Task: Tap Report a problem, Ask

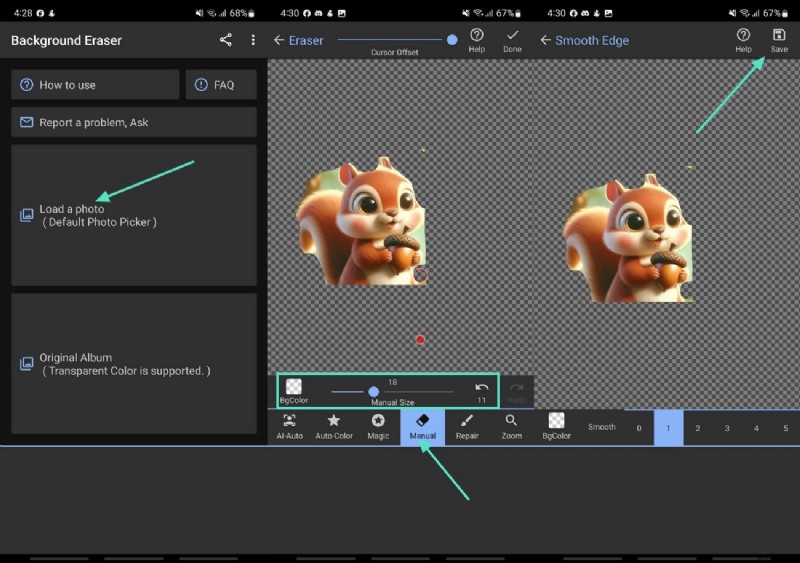Action: click(133, 122)
